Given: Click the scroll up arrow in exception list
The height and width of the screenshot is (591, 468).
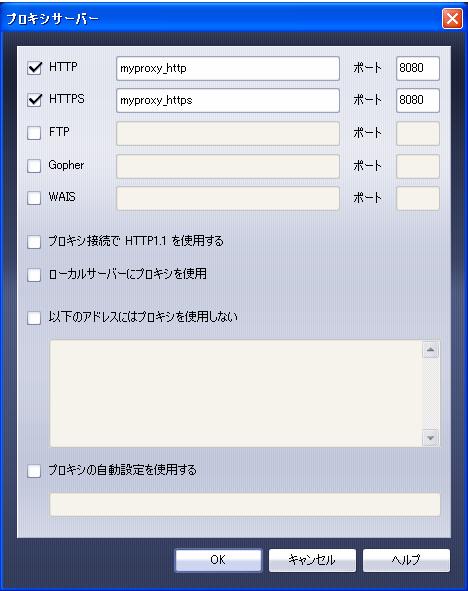Looking at the screenshot, I should tap(431, 350).
